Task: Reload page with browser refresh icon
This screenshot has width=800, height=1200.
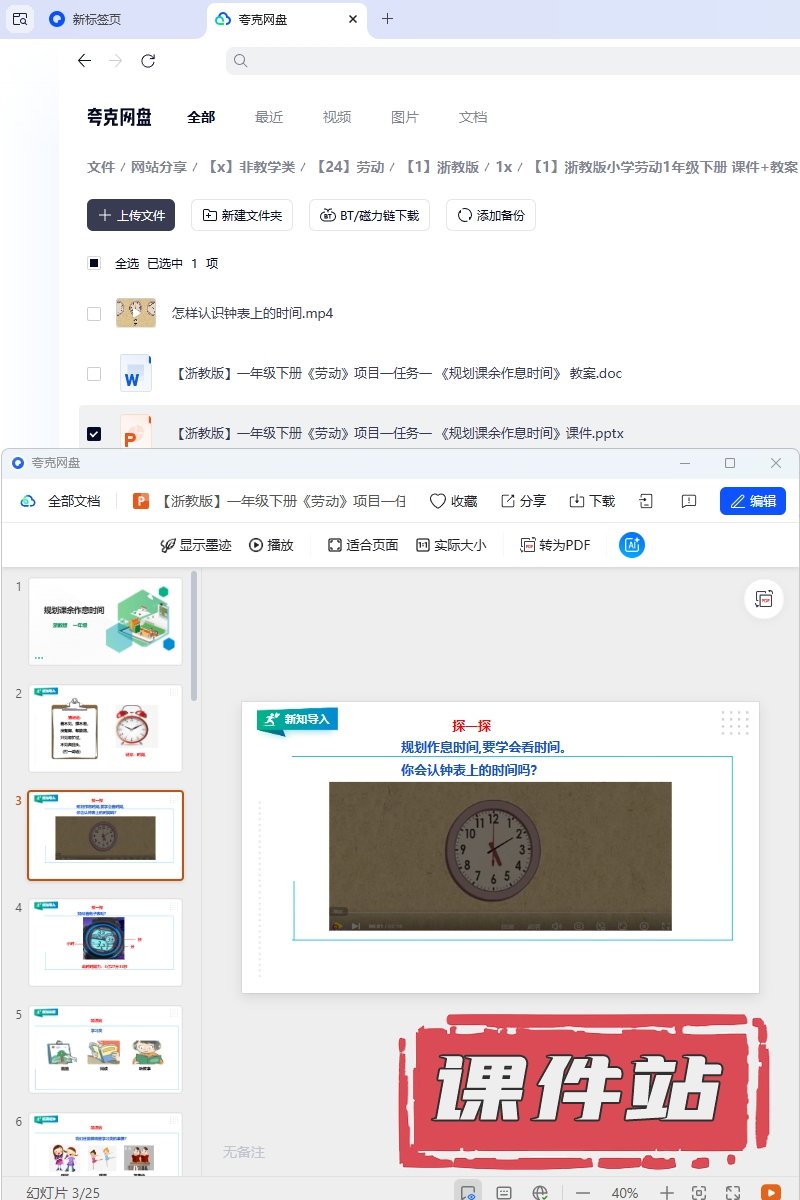Action: pos(148,61)
